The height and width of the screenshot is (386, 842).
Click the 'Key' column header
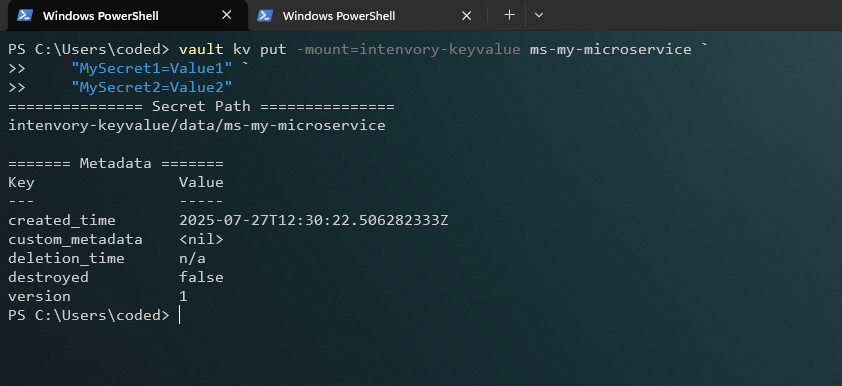[21, 183]
